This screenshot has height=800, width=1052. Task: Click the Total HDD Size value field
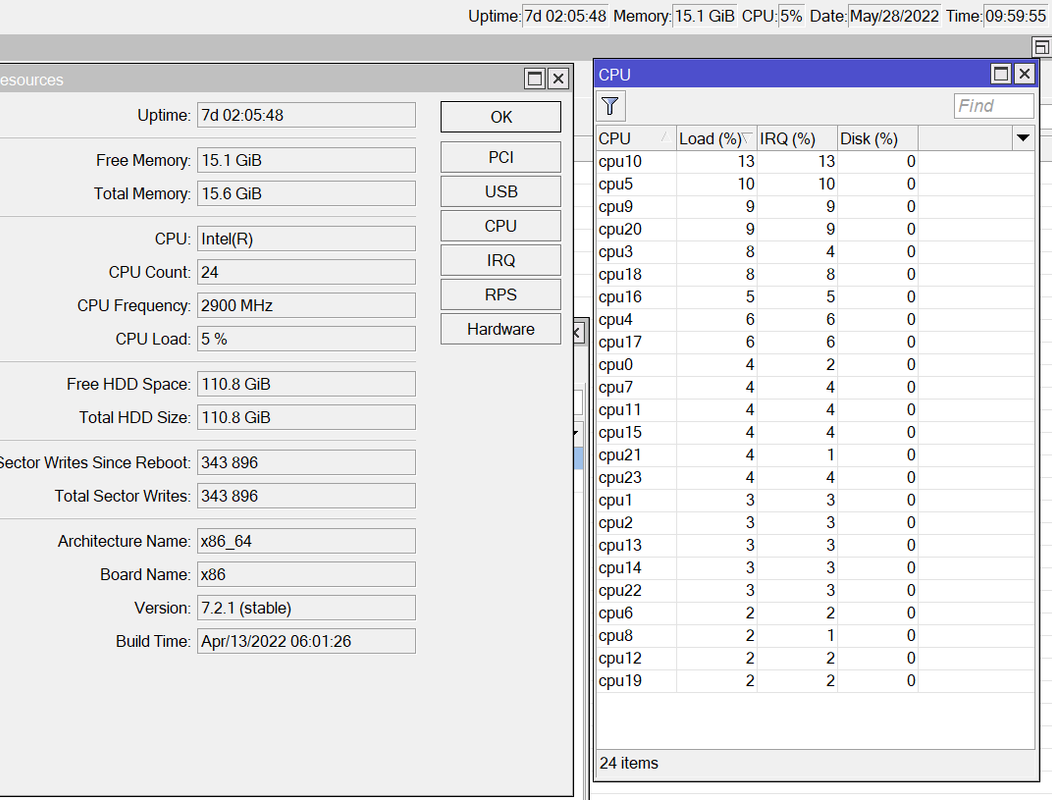[306, 417]
